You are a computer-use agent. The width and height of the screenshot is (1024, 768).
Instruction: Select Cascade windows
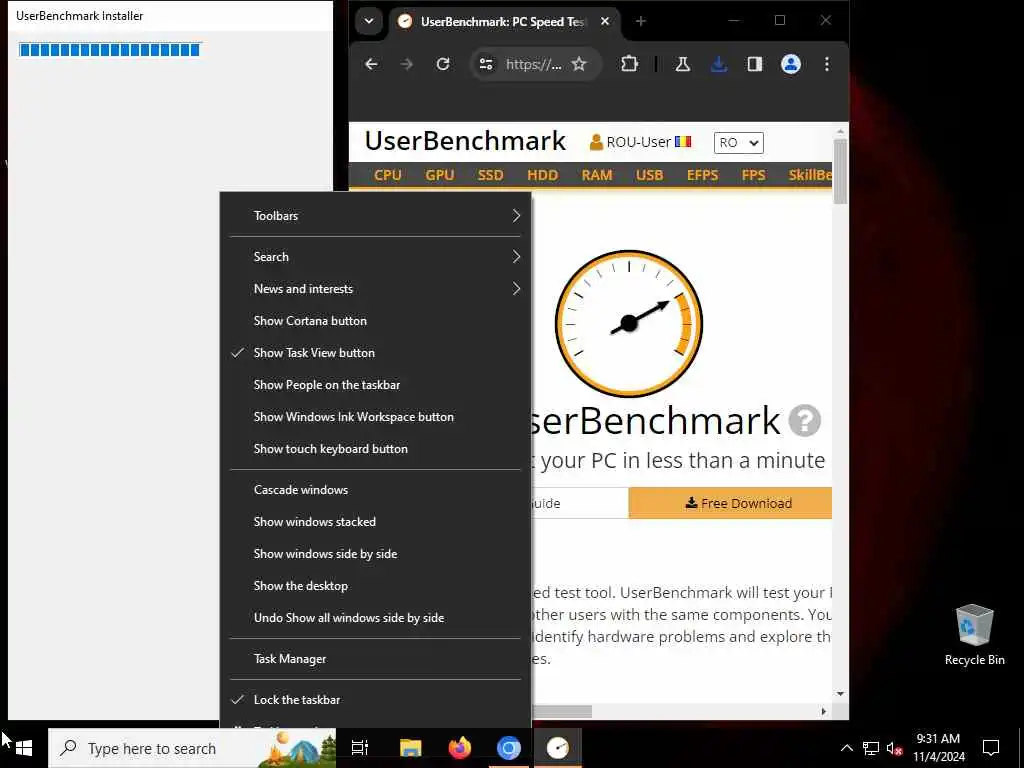(x=376, y=490)
